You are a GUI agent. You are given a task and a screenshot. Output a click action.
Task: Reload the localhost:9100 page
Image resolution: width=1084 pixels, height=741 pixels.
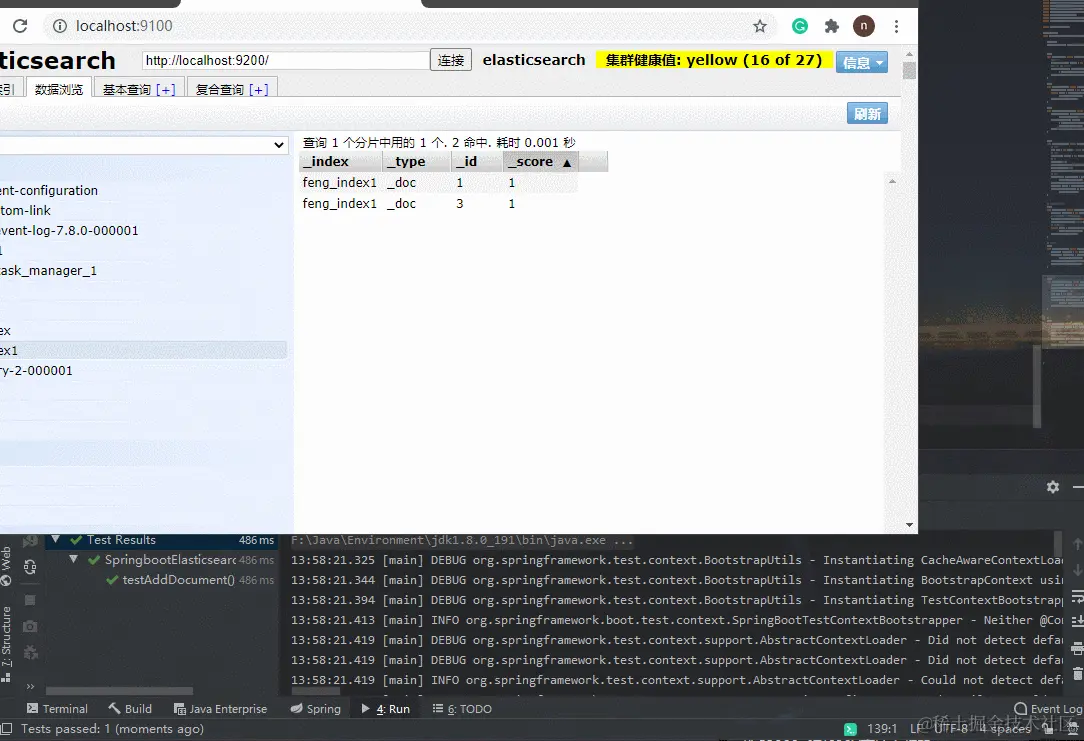coord(20,26)
